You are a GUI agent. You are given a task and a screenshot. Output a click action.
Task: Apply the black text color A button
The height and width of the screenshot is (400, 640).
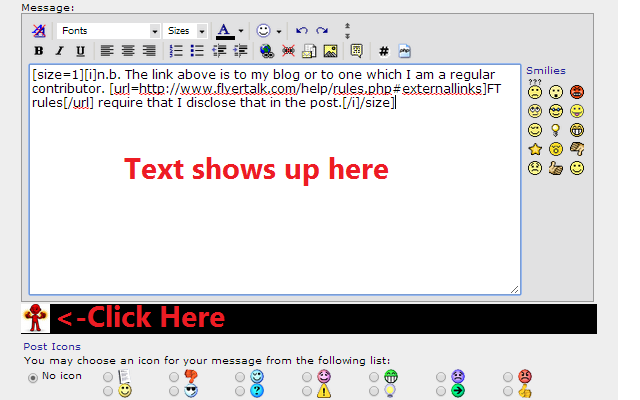tap(225, 31)
